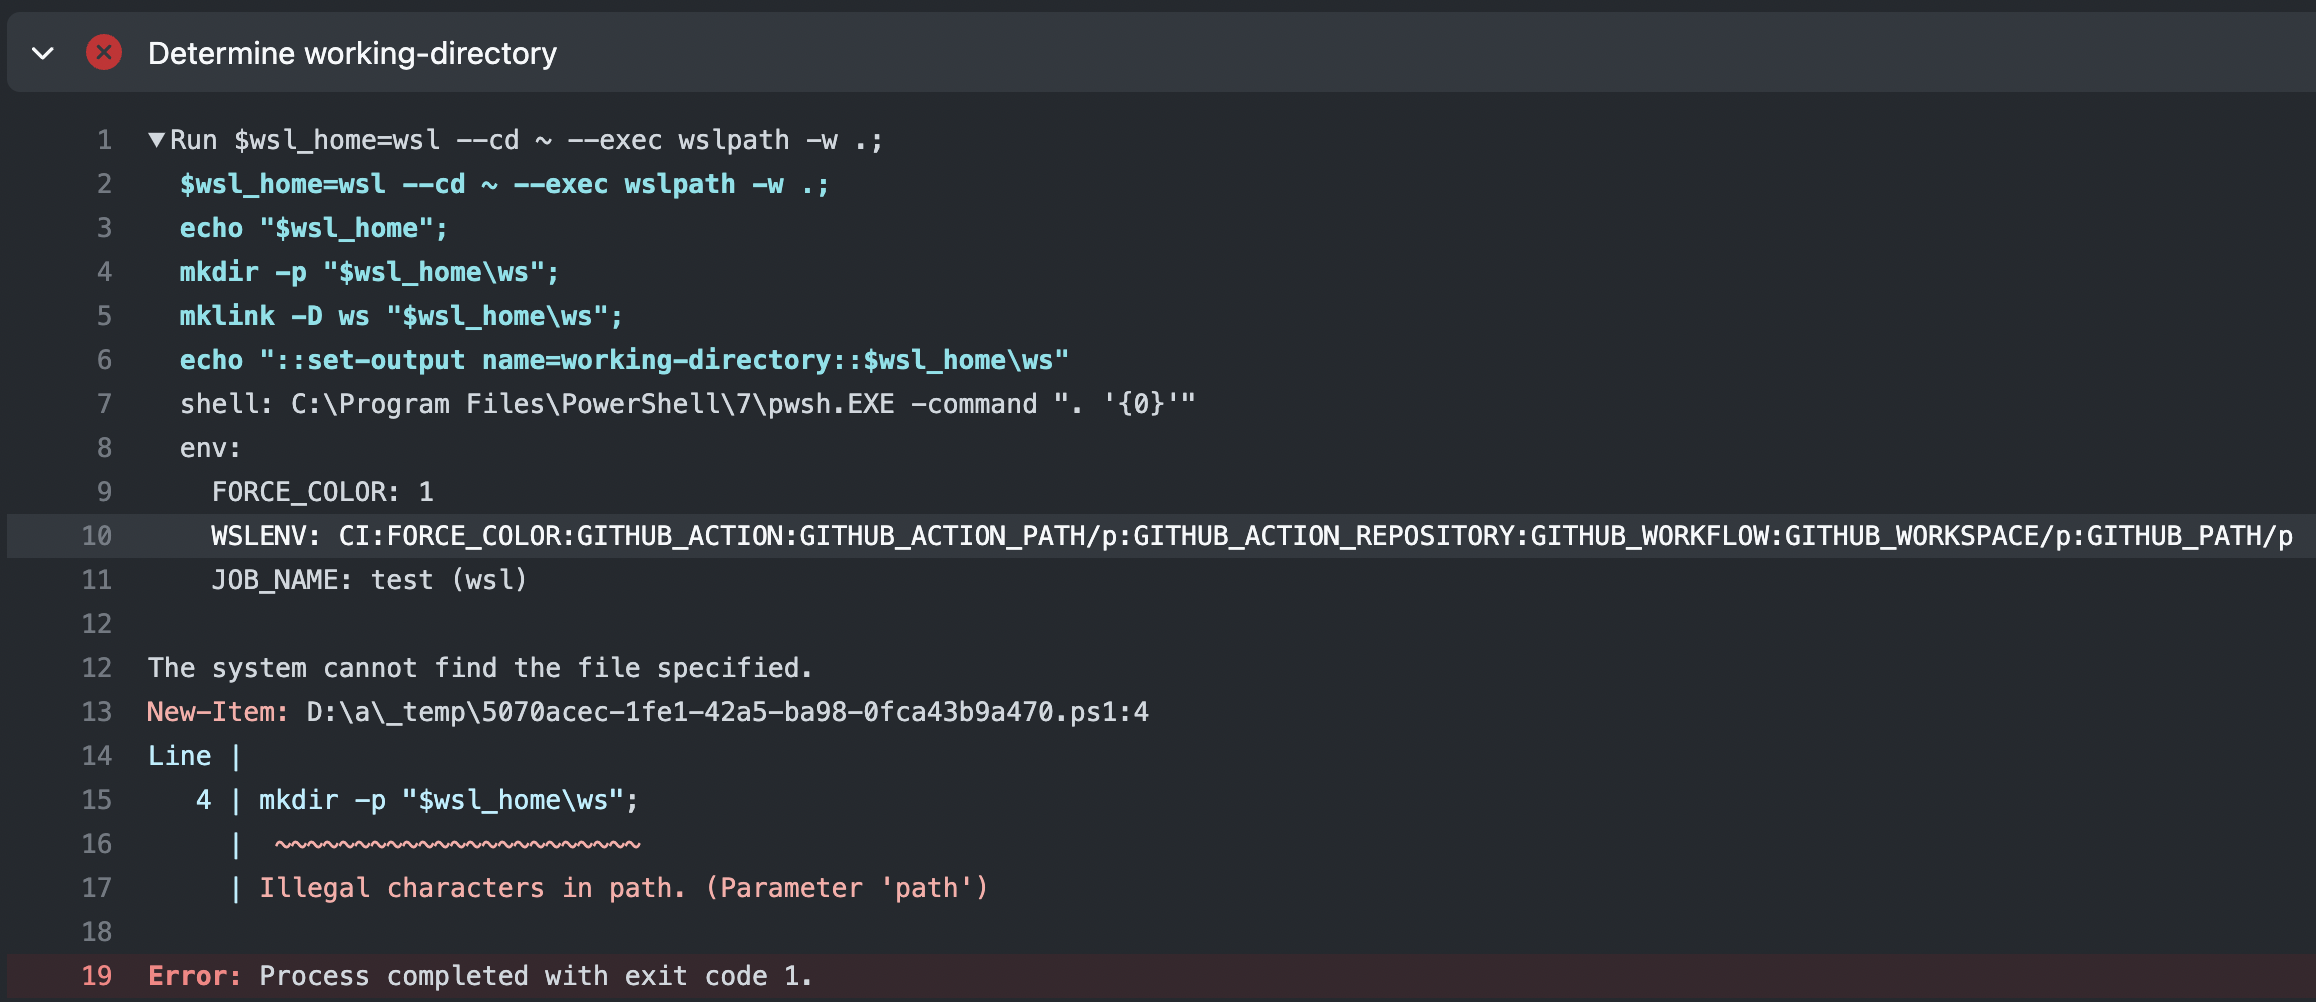2316x1002 pixels.
Task: Click 'The system cannot find the file specified.'
Action: [x=480, y=668]
